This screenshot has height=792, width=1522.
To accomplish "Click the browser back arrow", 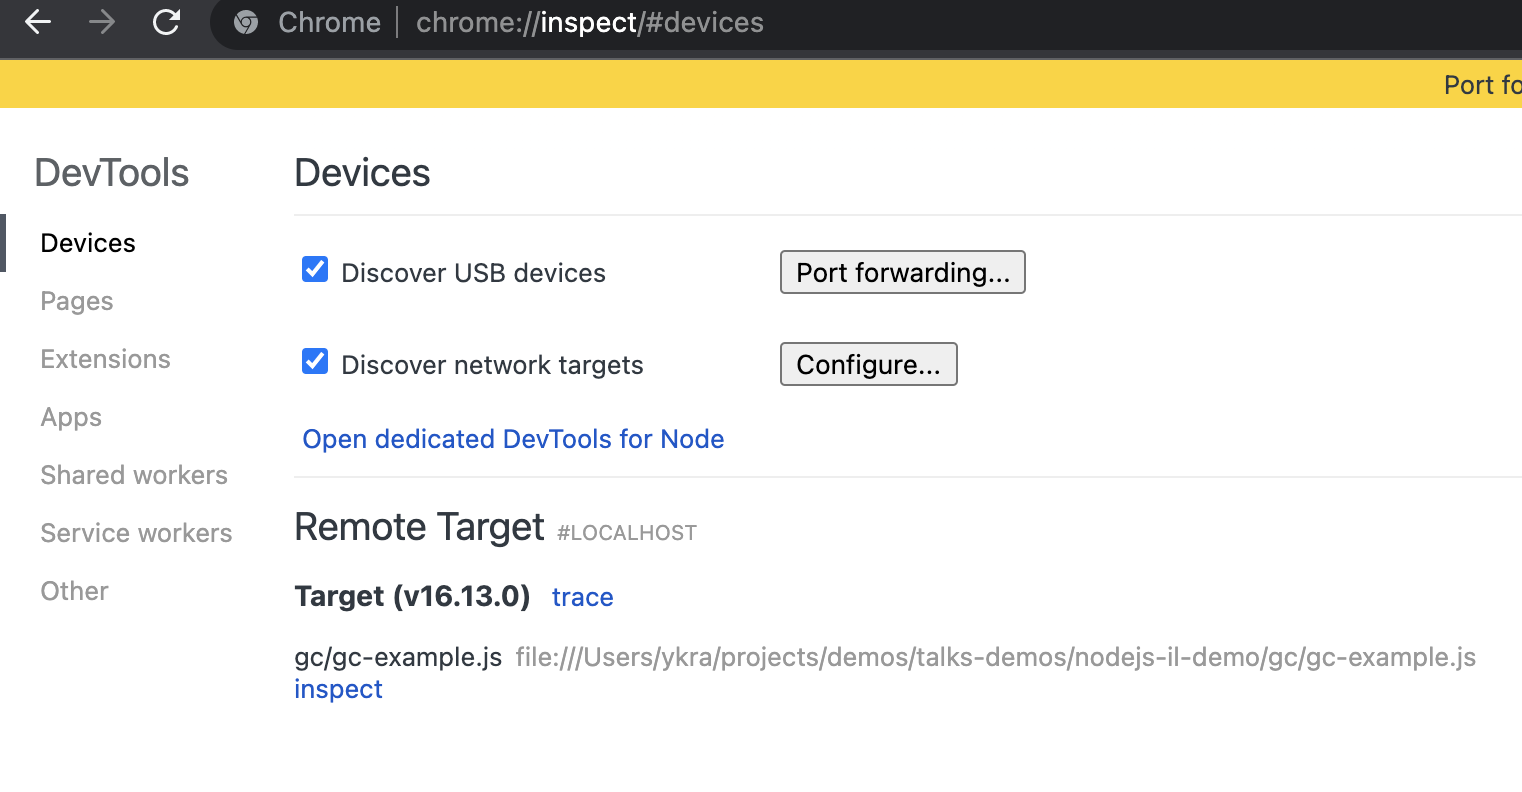I will point(38,22).
